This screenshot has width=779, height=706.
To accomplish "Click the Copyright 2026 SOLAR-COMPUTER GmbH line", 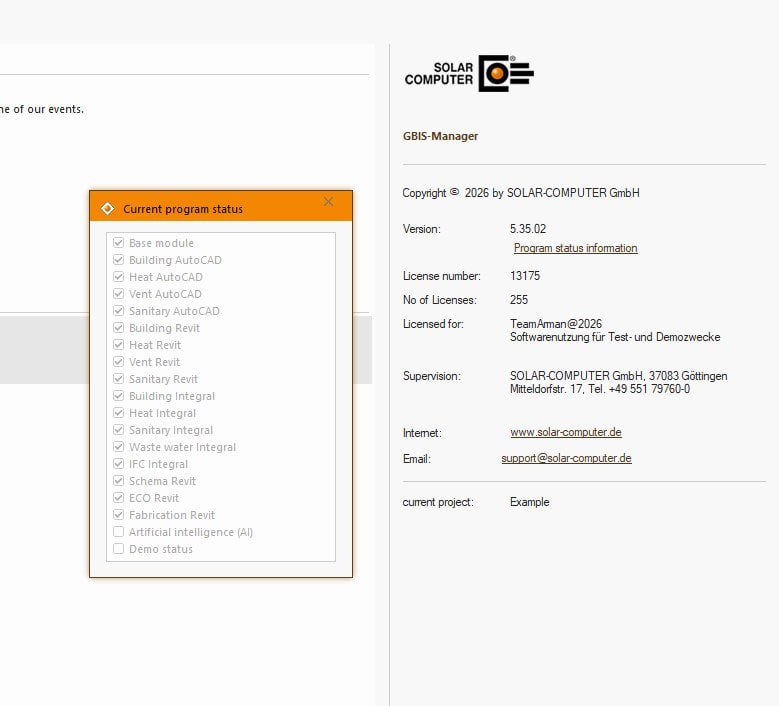I will (x=521, y=193).
